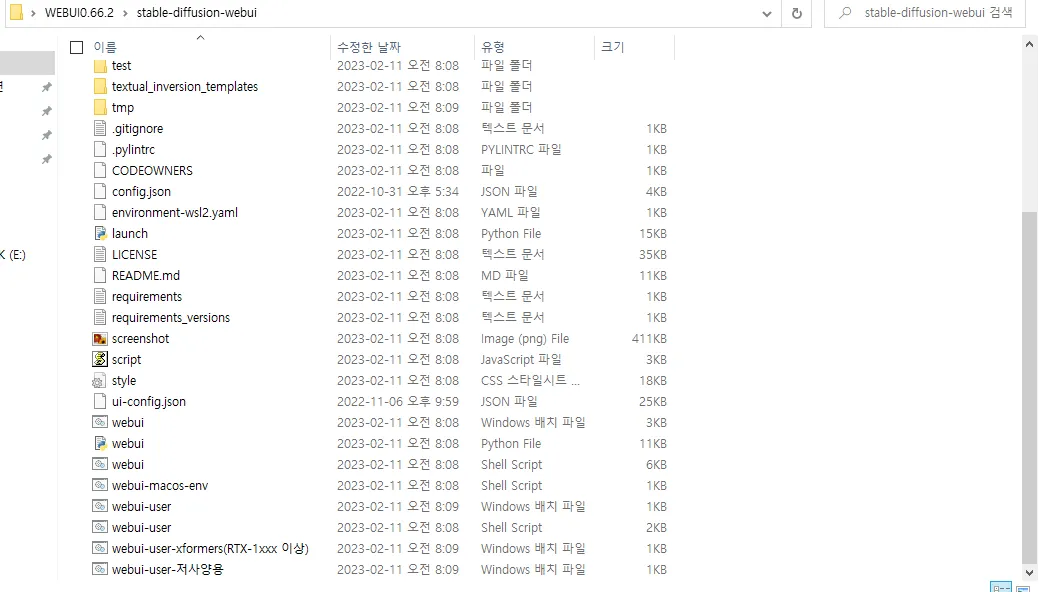Click the test folder icon
Viewport: 1039px width, 592px height.
100,66
